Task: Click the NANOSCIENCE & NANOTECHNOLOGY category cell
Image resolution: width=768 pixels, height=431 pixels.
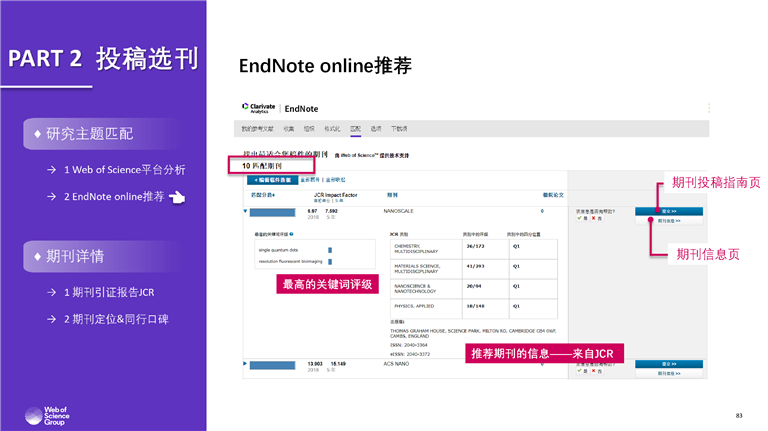Action: [426, 289]
